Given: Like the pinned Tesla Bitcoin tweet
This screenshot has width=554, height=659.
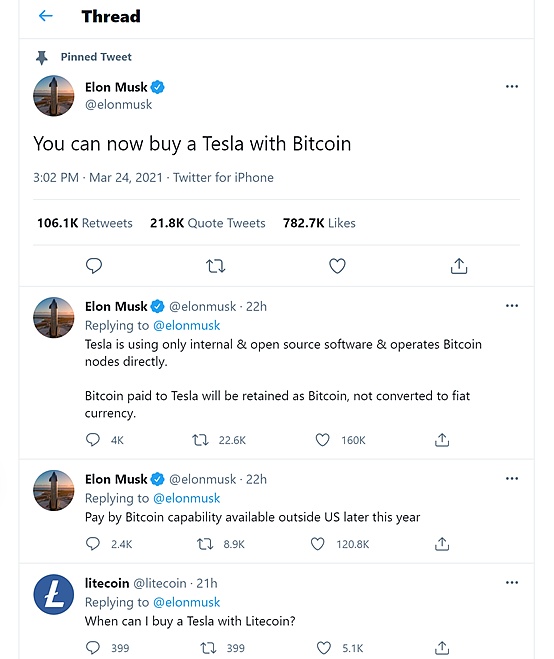Looking at the screenshot, I should 337,266.
